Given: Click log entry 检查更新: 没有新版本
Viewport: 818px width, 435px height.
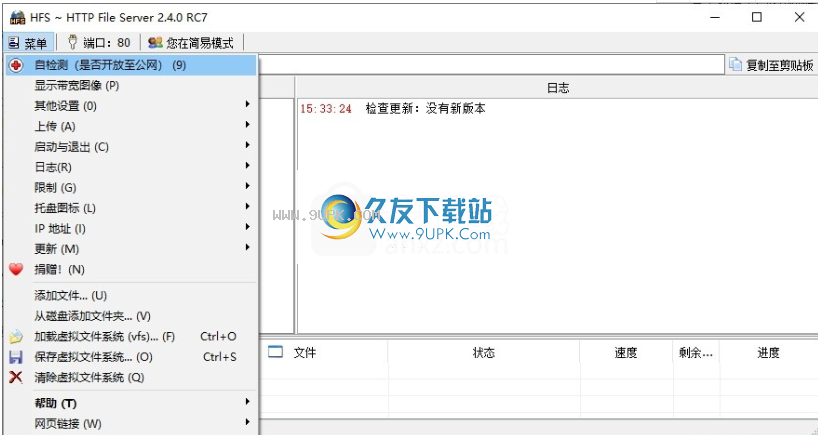Looking at the screenshot, I should [426, 108].
